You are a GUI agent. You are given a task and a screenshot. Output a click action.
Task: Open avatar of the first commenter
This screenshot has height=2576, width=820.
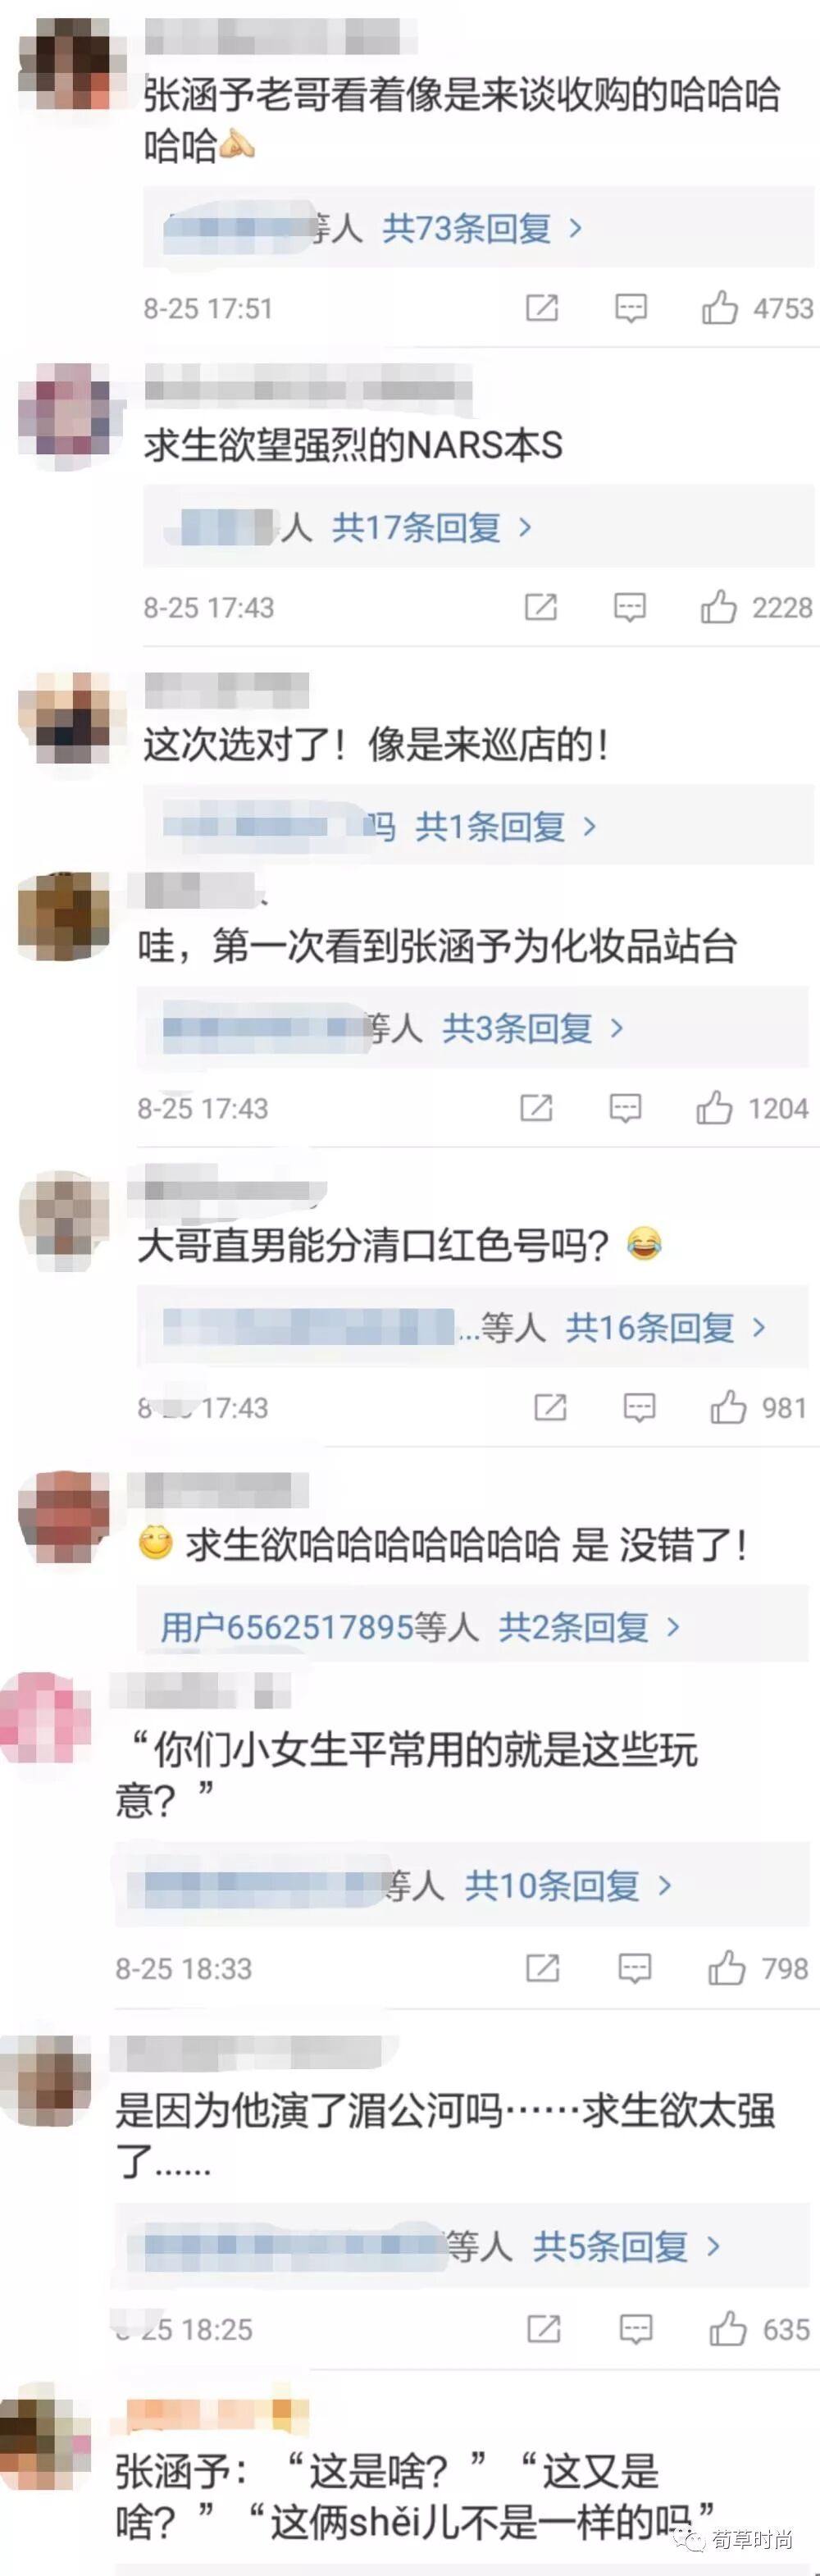[64, 66]
